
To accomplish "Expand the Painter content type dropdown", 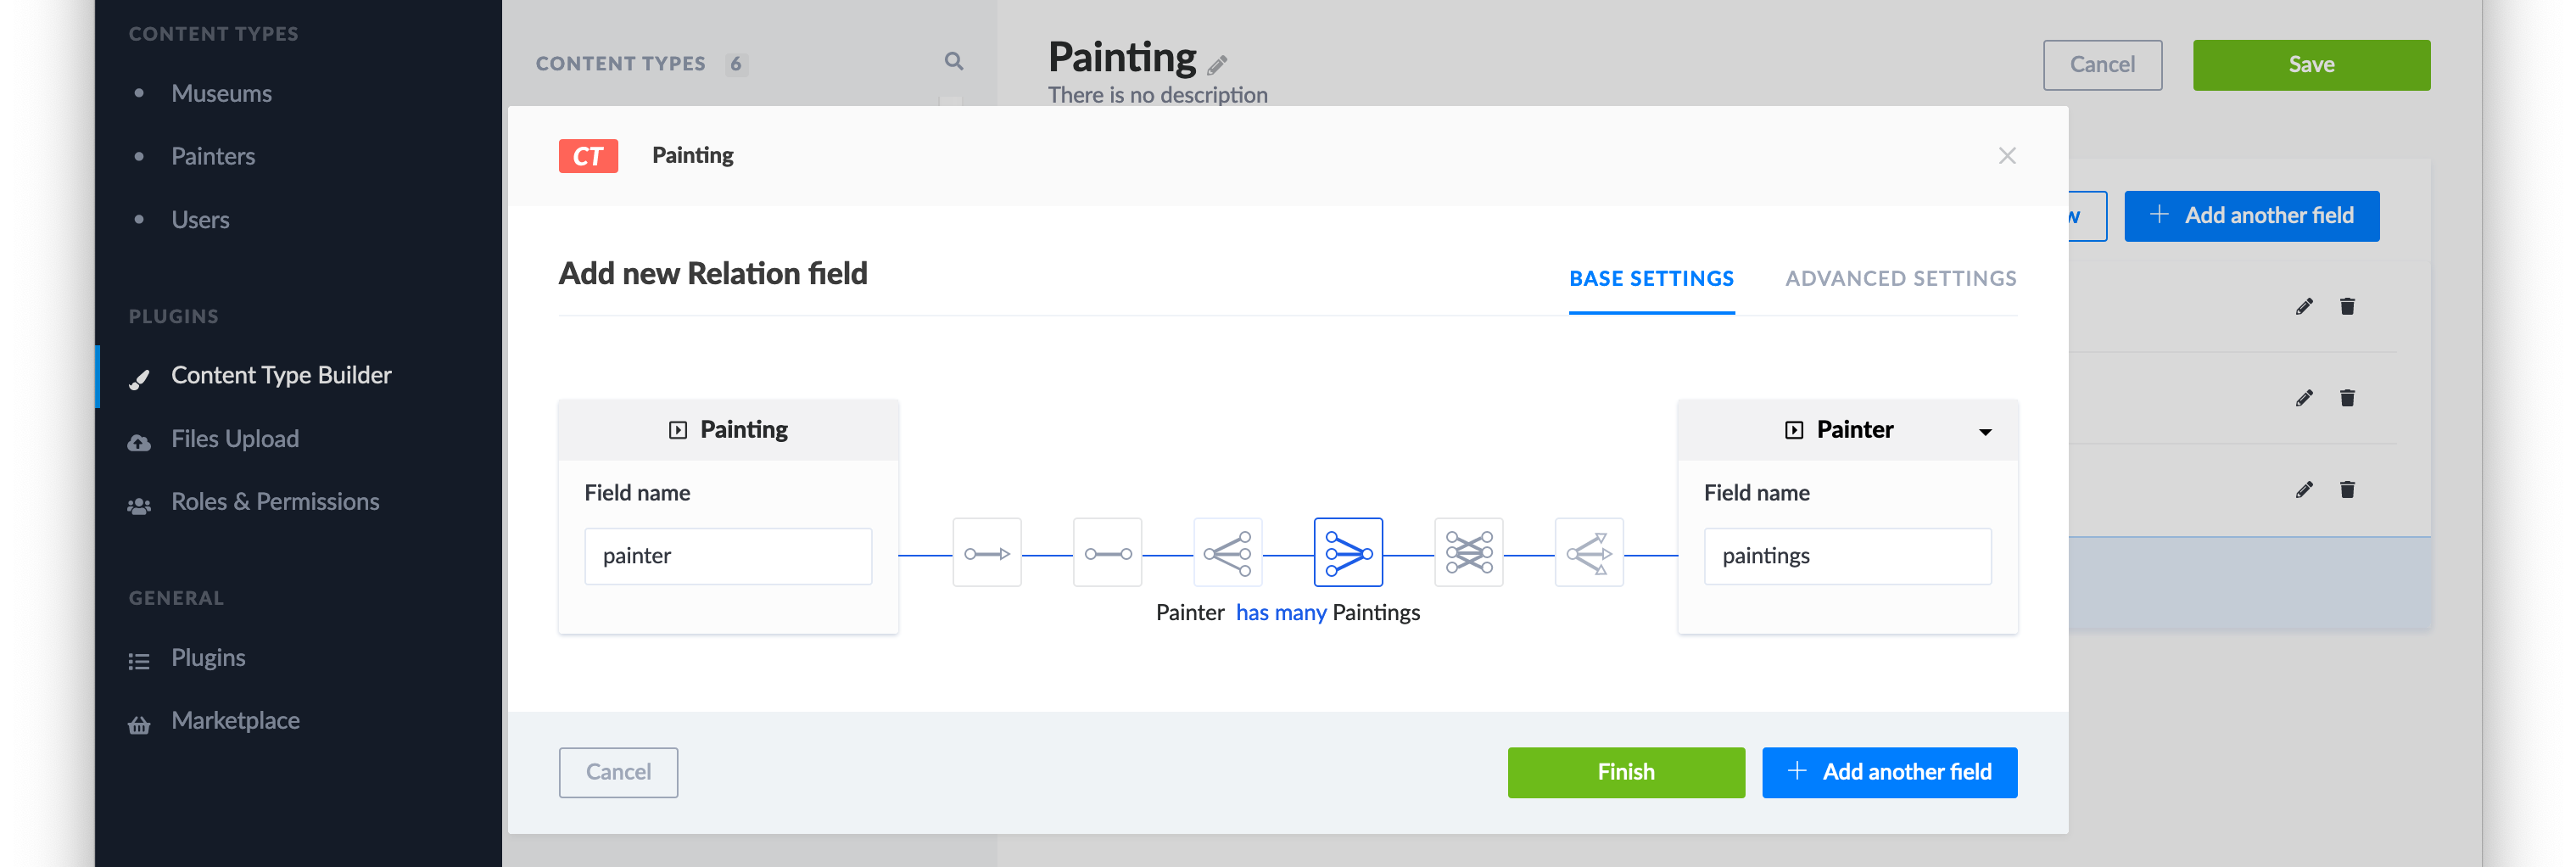I will [x=1985, y=431].
